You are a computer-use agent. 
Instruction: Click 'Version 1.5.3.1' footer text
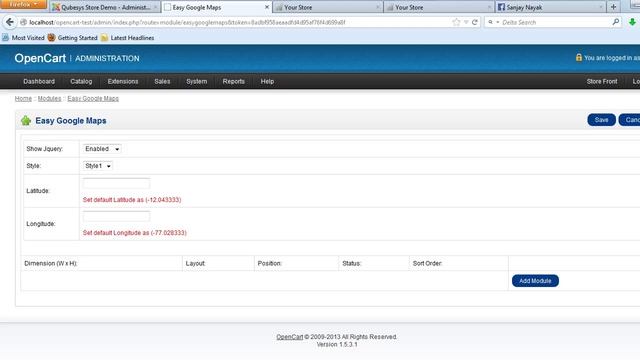(x=337, y=344)
